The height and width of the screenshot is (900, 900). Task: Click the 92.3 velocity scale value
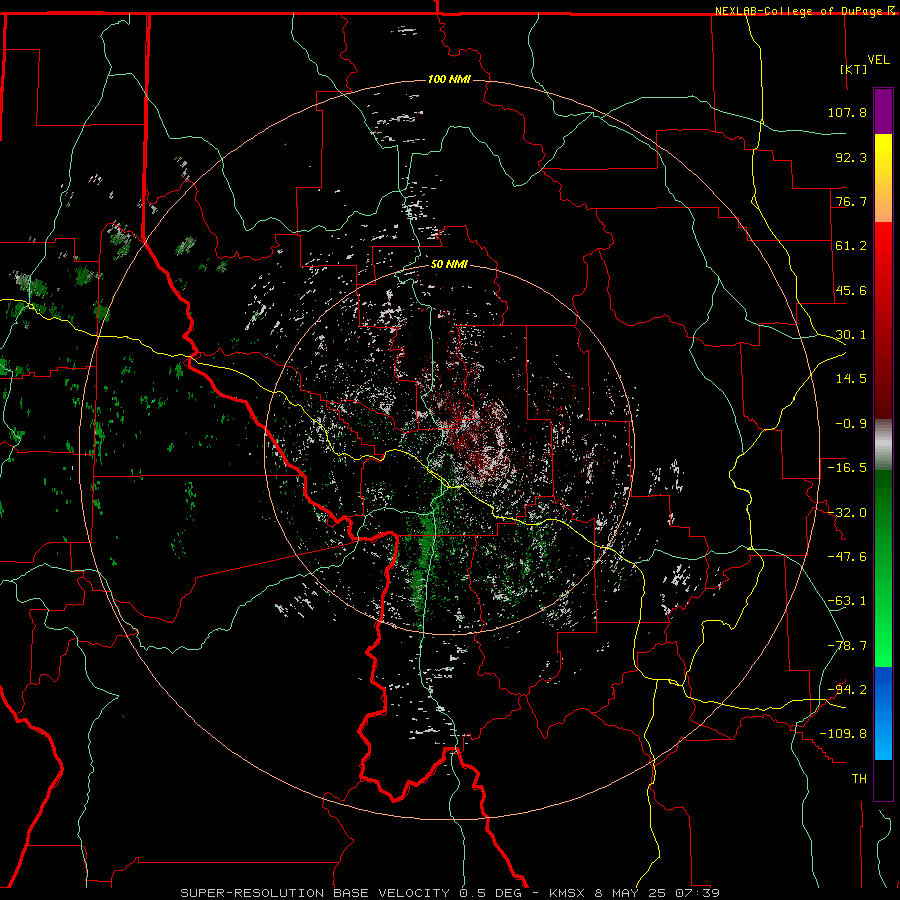pyautogui.click(x=851, y=157)
